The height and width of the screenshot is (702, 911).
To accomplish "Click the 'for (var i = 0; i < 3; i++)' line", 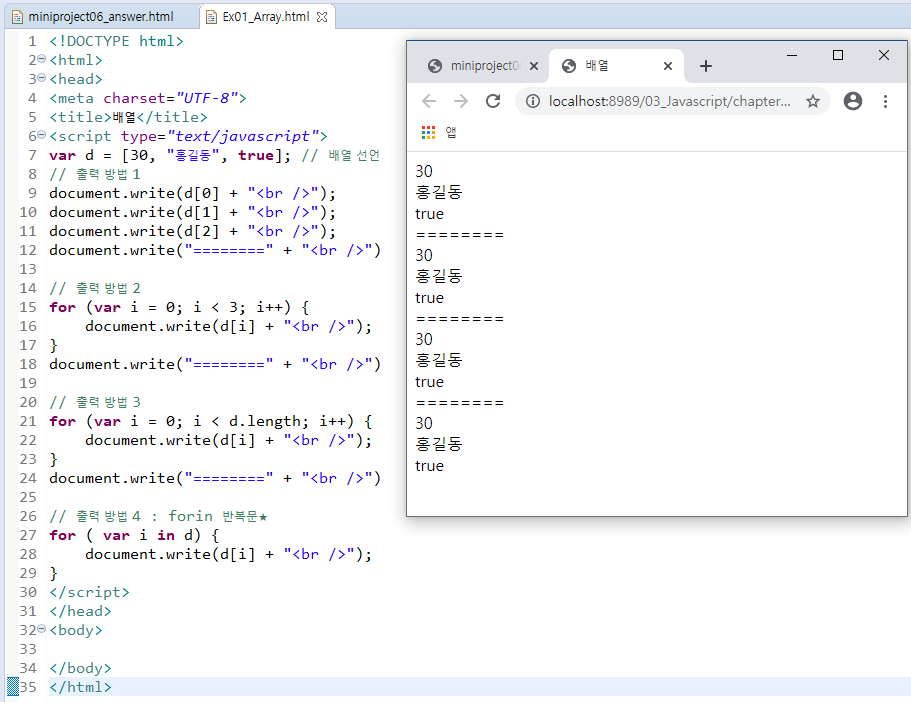I will (x=180, y=307).
